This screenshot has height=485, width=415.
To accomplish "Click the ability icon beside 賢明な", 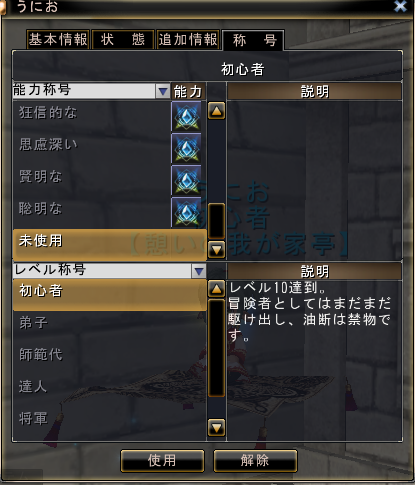I will 186,181.
